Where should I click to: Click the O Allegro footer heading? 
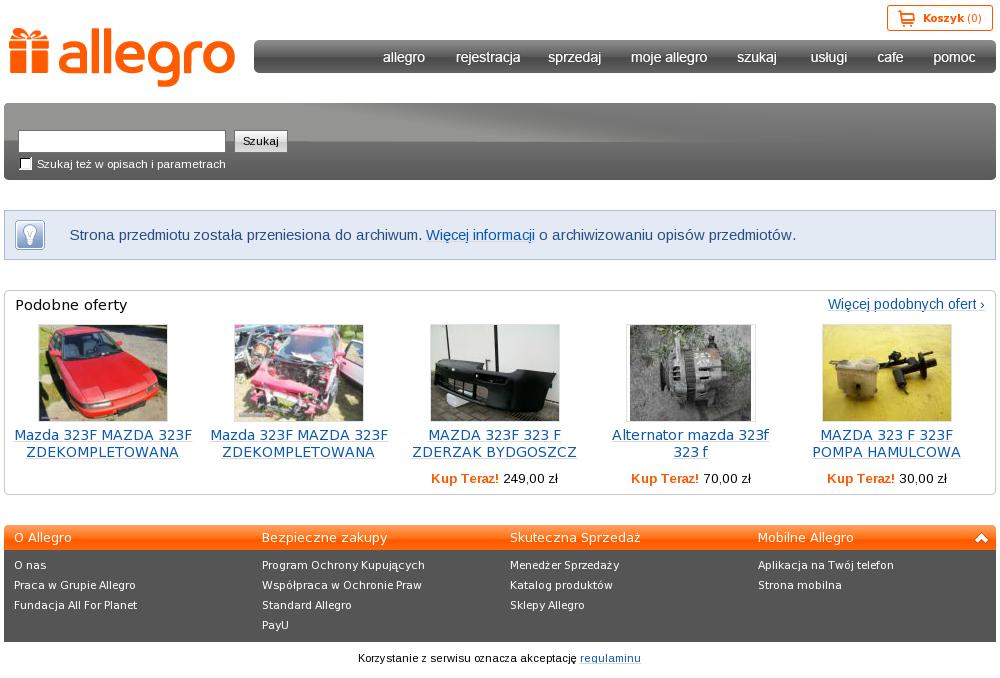[43, 538]
